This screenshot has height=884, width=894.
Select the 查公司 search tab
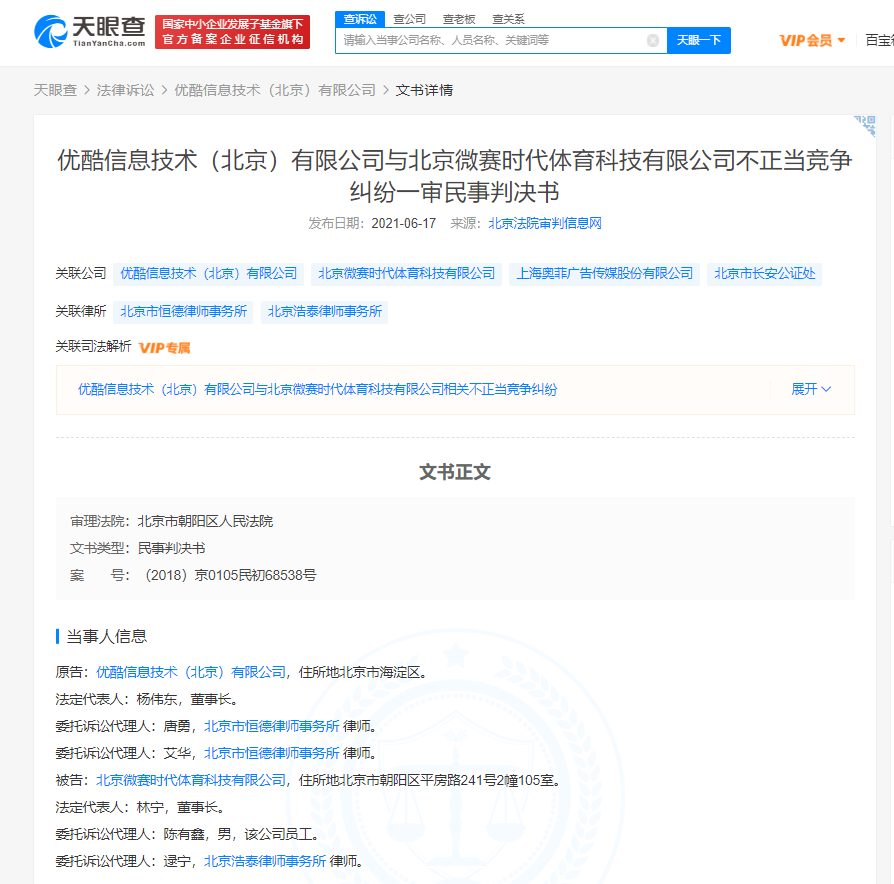[x=409, y=19]
